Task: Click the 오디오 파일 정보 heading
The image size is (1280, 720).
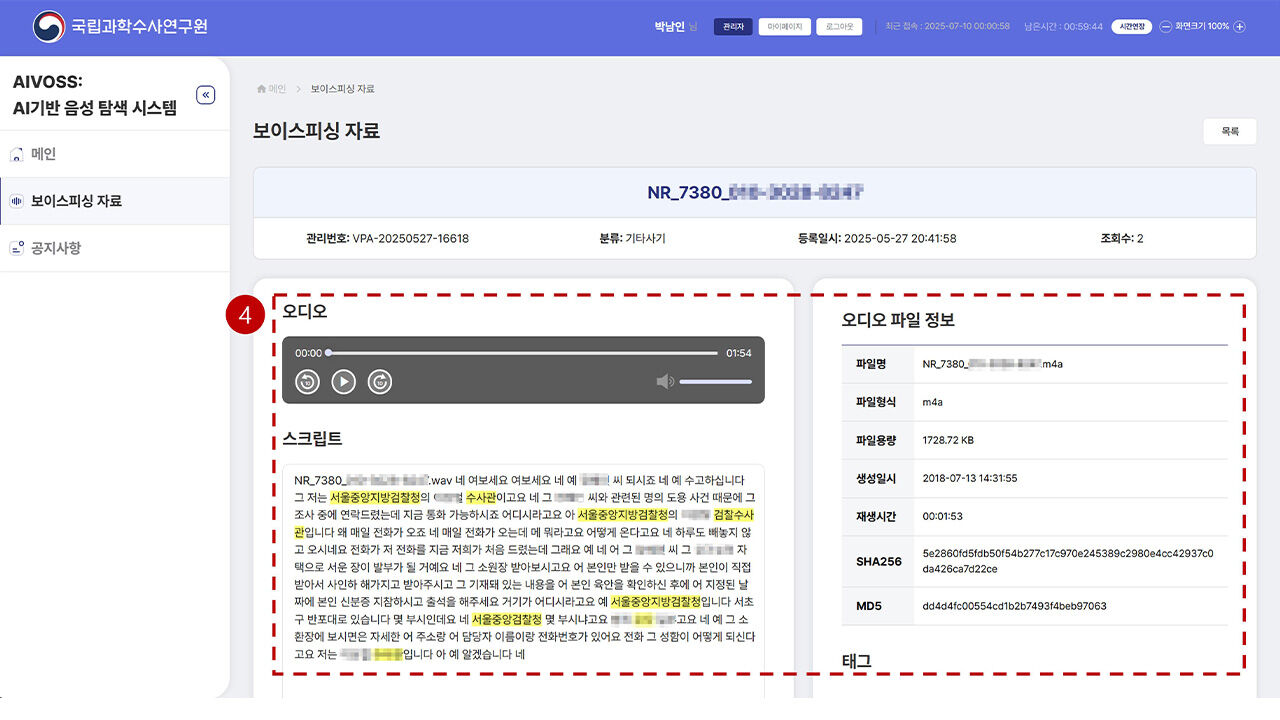Action: tap(898, 321)
